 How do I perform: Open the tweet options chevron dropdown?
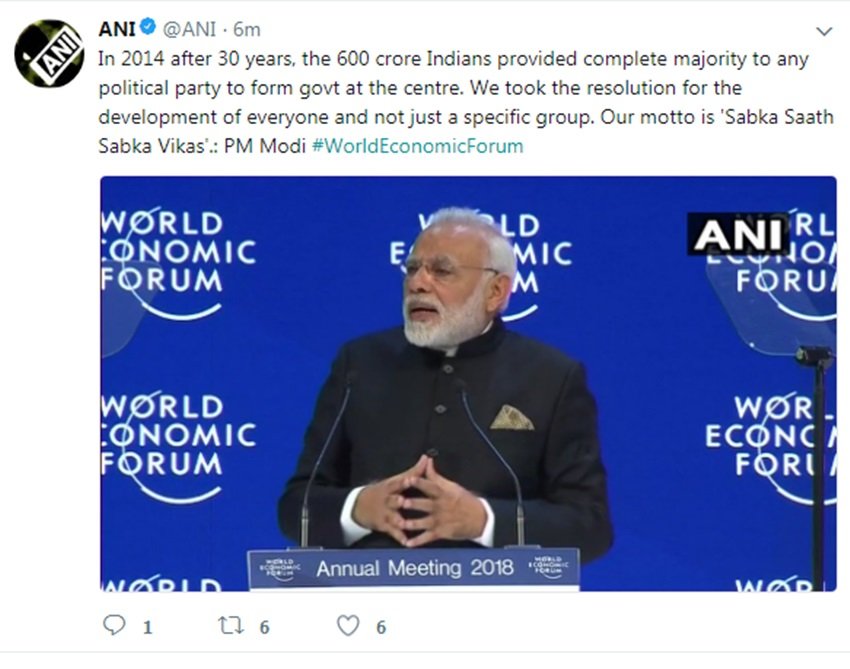(x=823, y=31)
